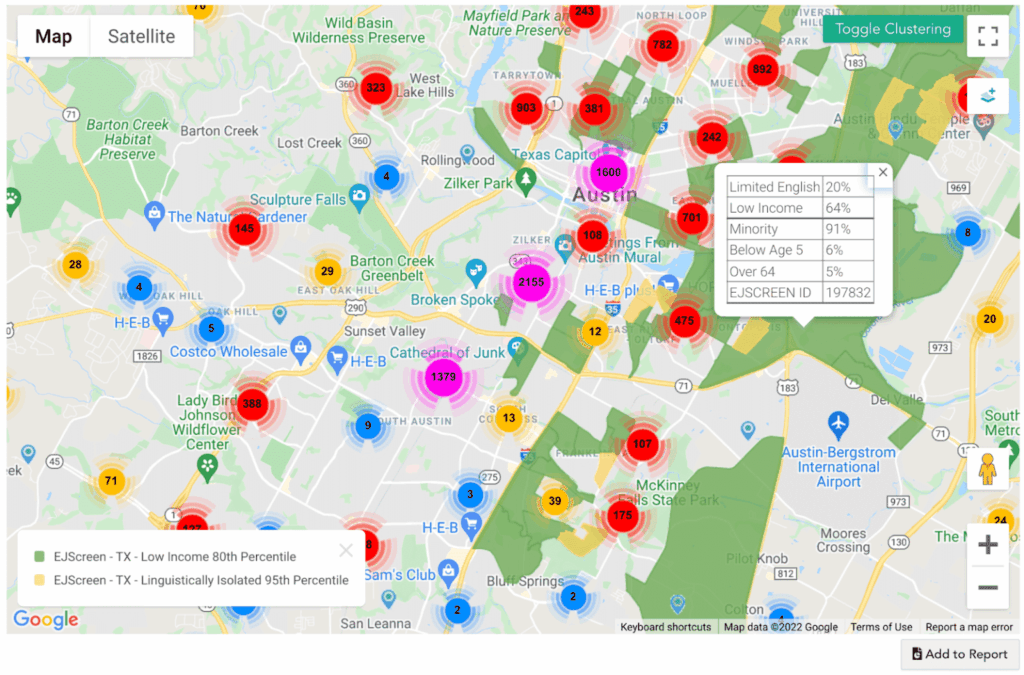Screen dimensions: 1024x675
Task: Click green Low Income legend swatch
Action: click(40, 556)
